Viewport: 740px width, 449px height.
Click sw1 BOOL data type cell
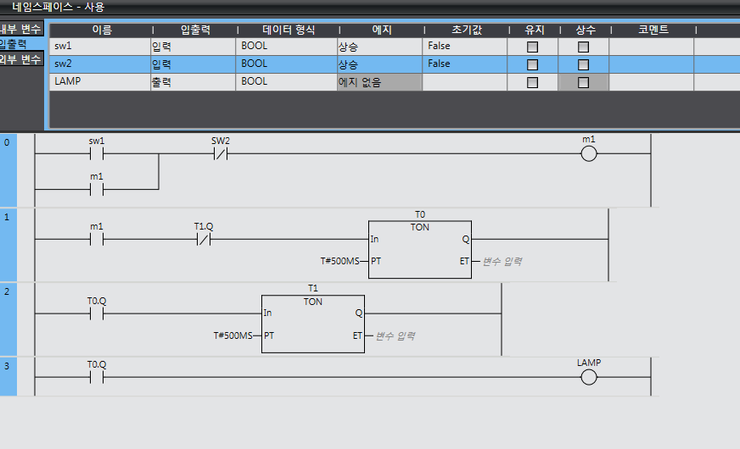286,46
